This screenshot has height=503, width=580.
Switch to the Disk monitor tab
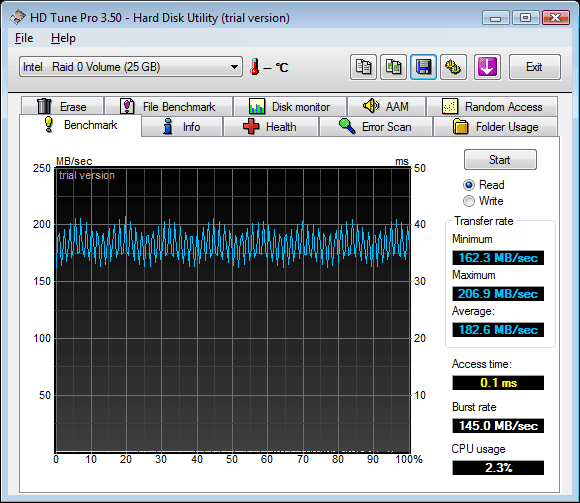290,107
